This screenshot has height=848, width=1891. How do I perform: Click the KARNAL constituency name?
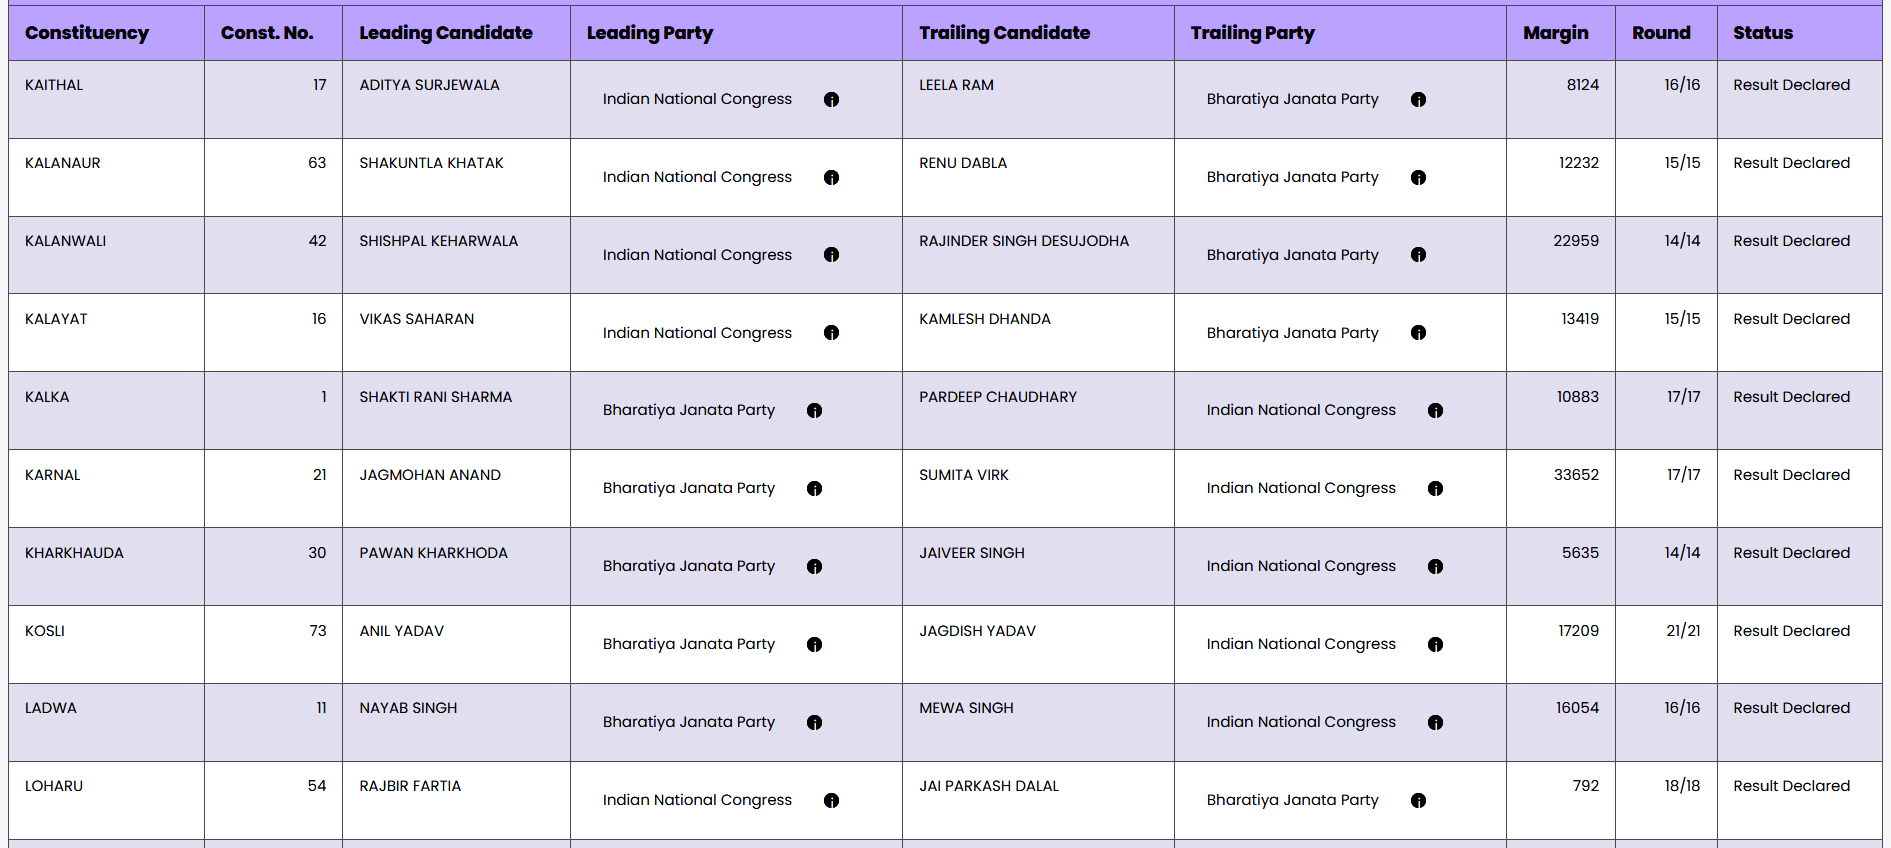(x=53, y=475)
